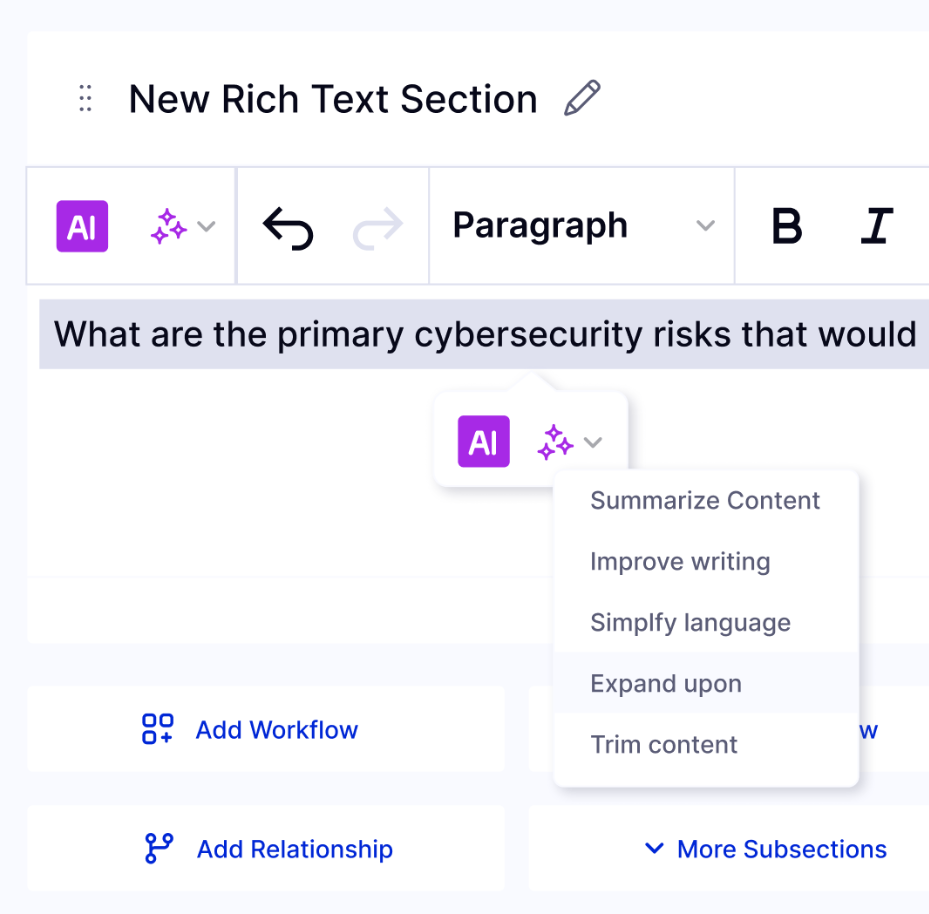
Task: Click the Undo arrow icon
Action: [287, 225]
